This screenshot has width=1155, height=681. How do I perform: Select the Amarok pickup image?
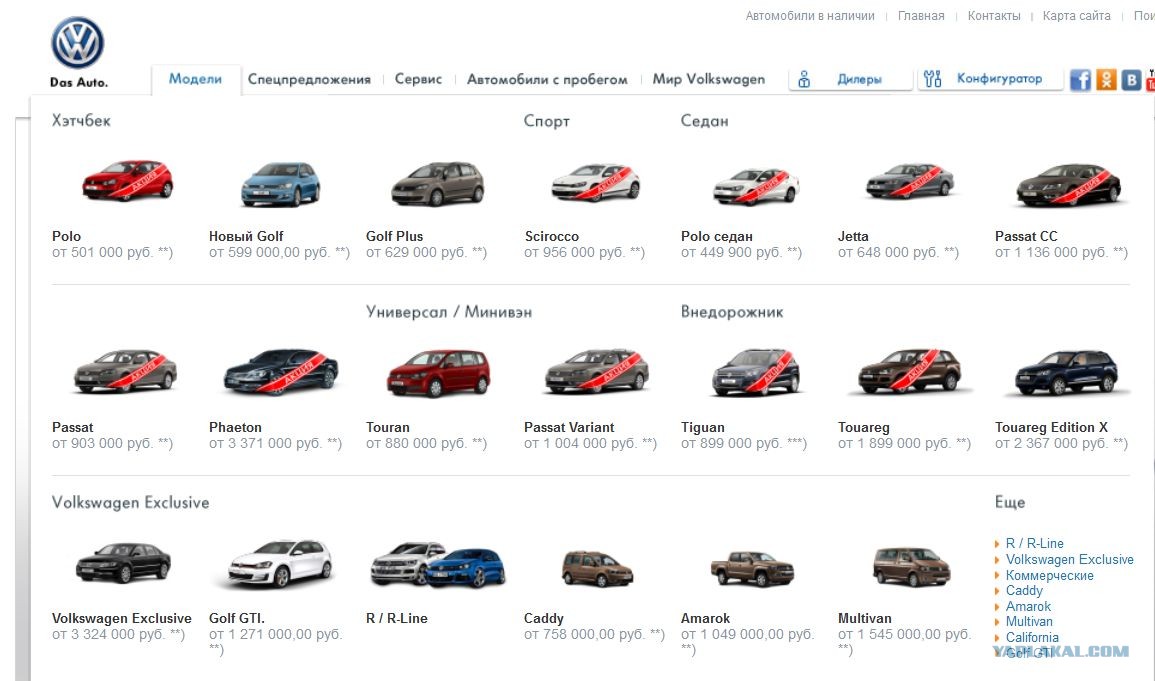point(752,569)
